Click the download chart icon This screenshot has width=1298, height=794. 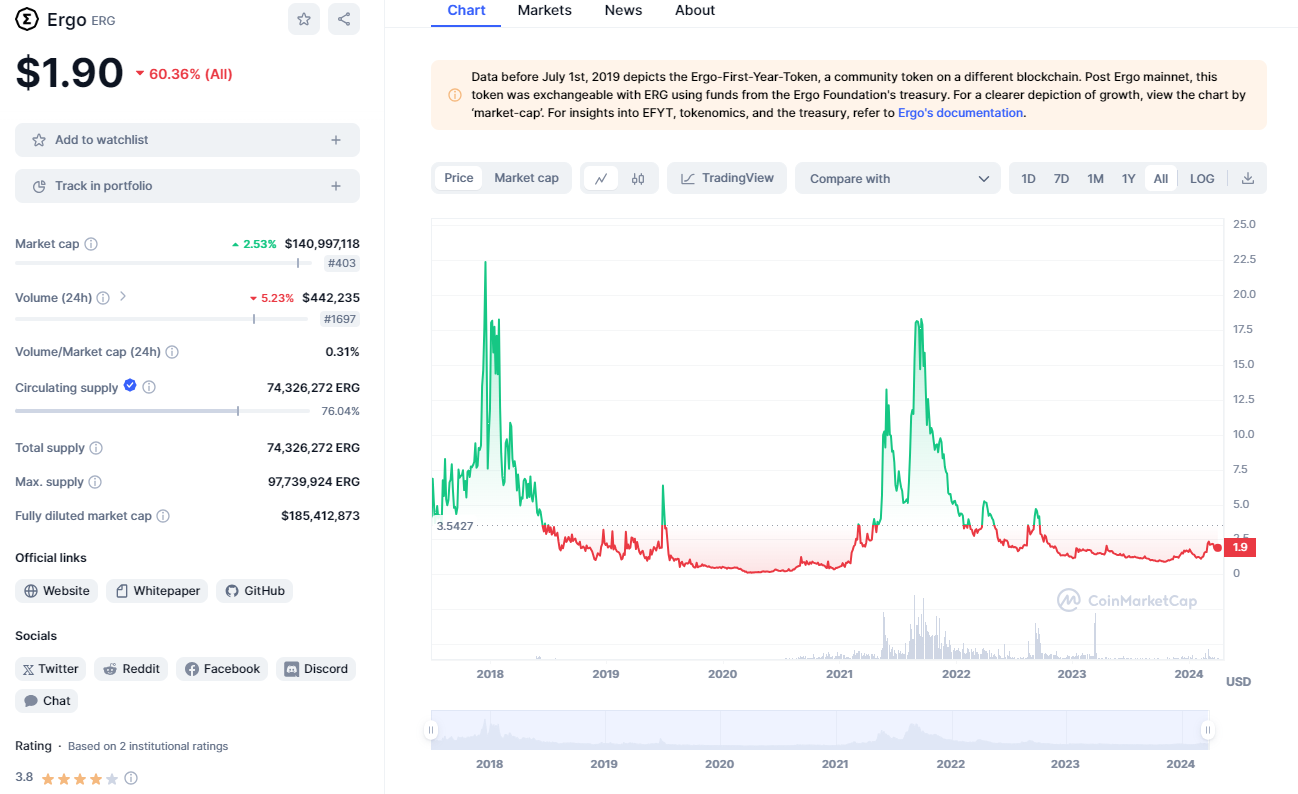click(1247, 178)
